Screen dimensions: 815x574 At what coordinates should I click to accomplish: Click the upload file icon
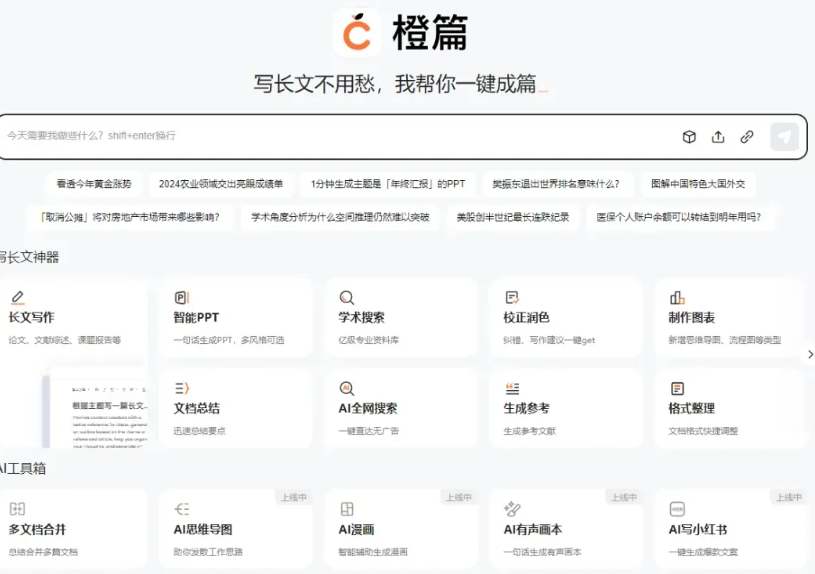(718, 137)
